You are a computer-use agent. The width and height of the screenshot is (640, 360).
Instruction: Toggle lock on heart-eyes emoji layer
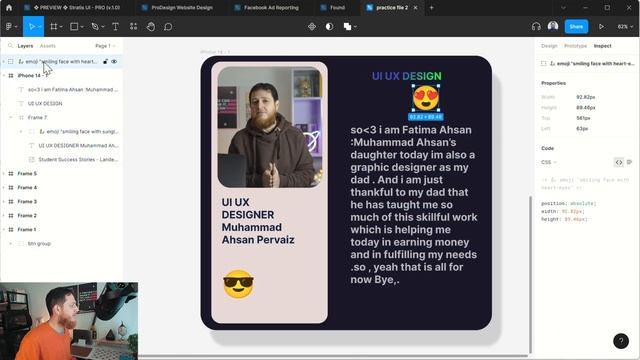(x=105, y=62)
